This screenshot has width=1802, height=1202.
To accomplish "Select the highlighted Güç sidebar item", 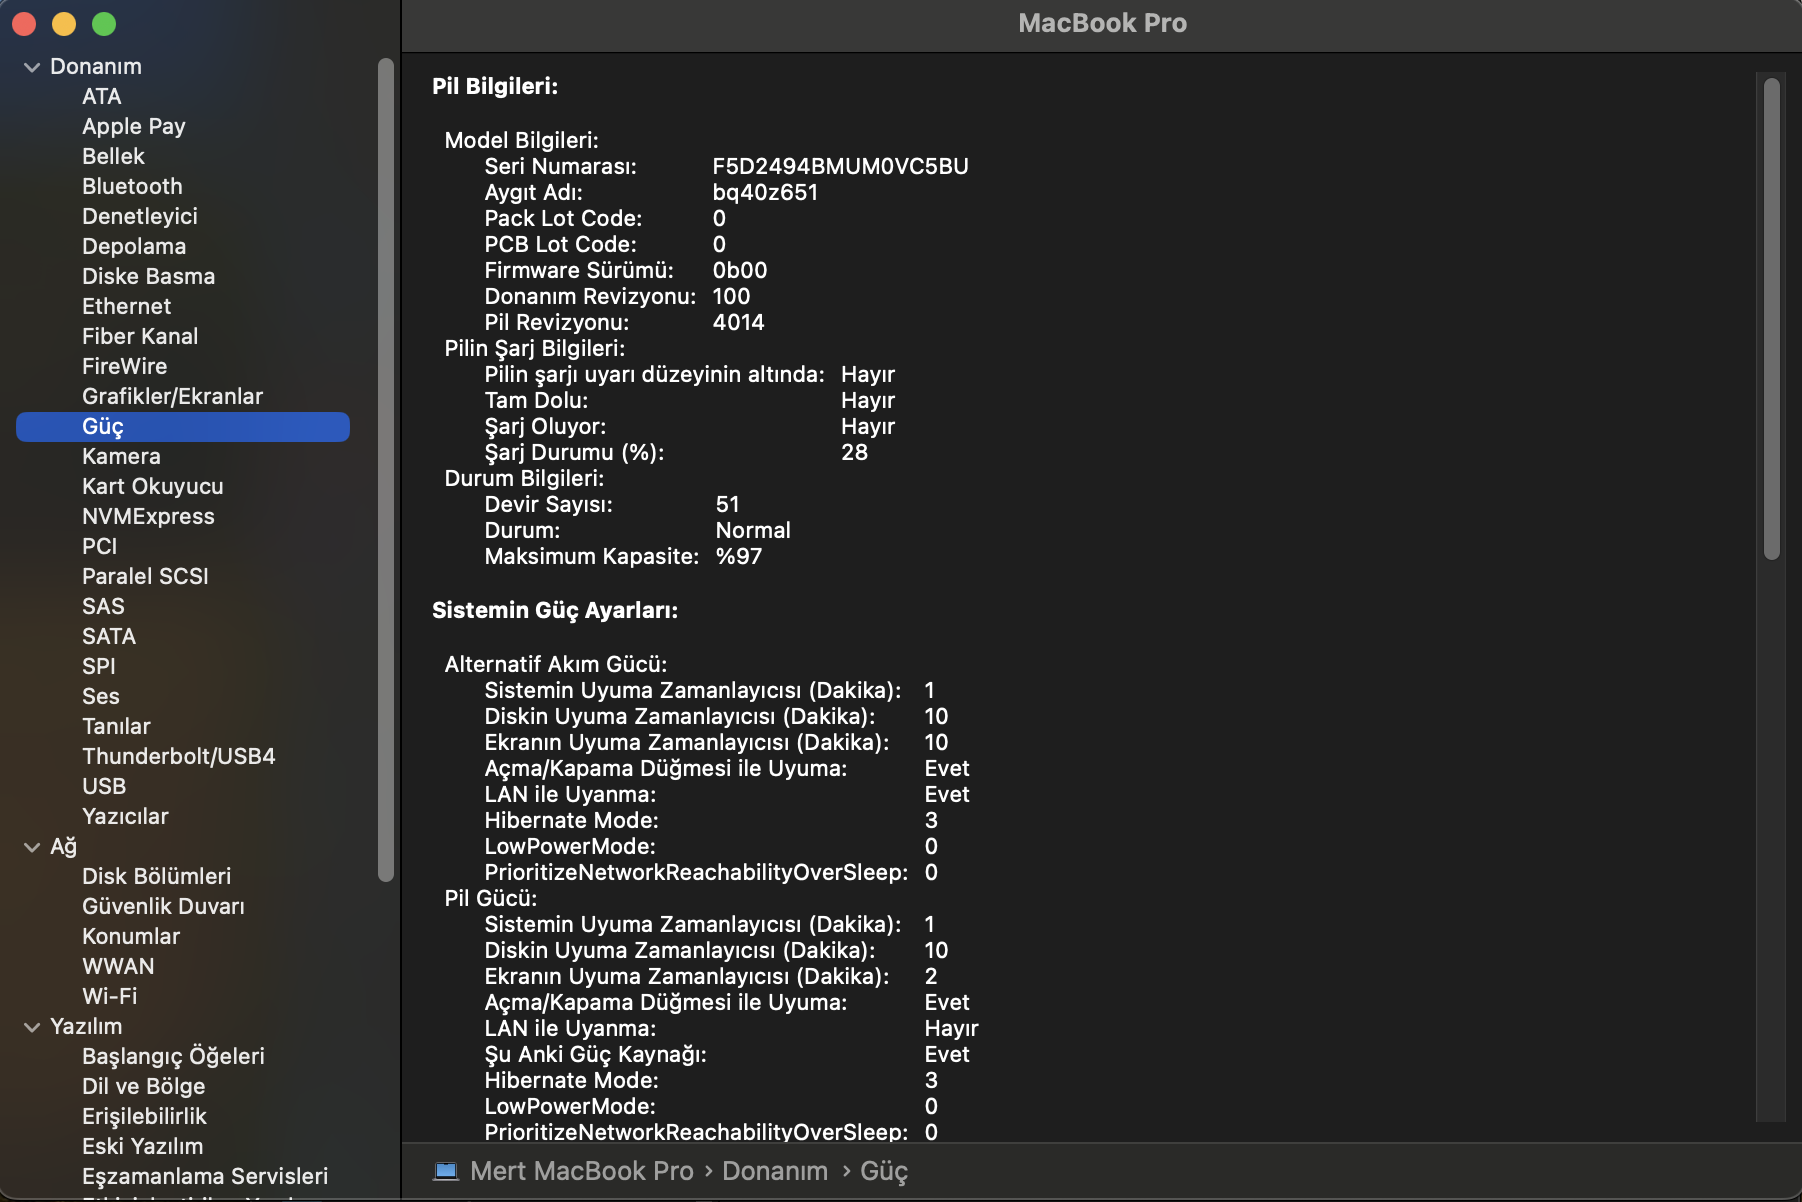I will [183, 426].
